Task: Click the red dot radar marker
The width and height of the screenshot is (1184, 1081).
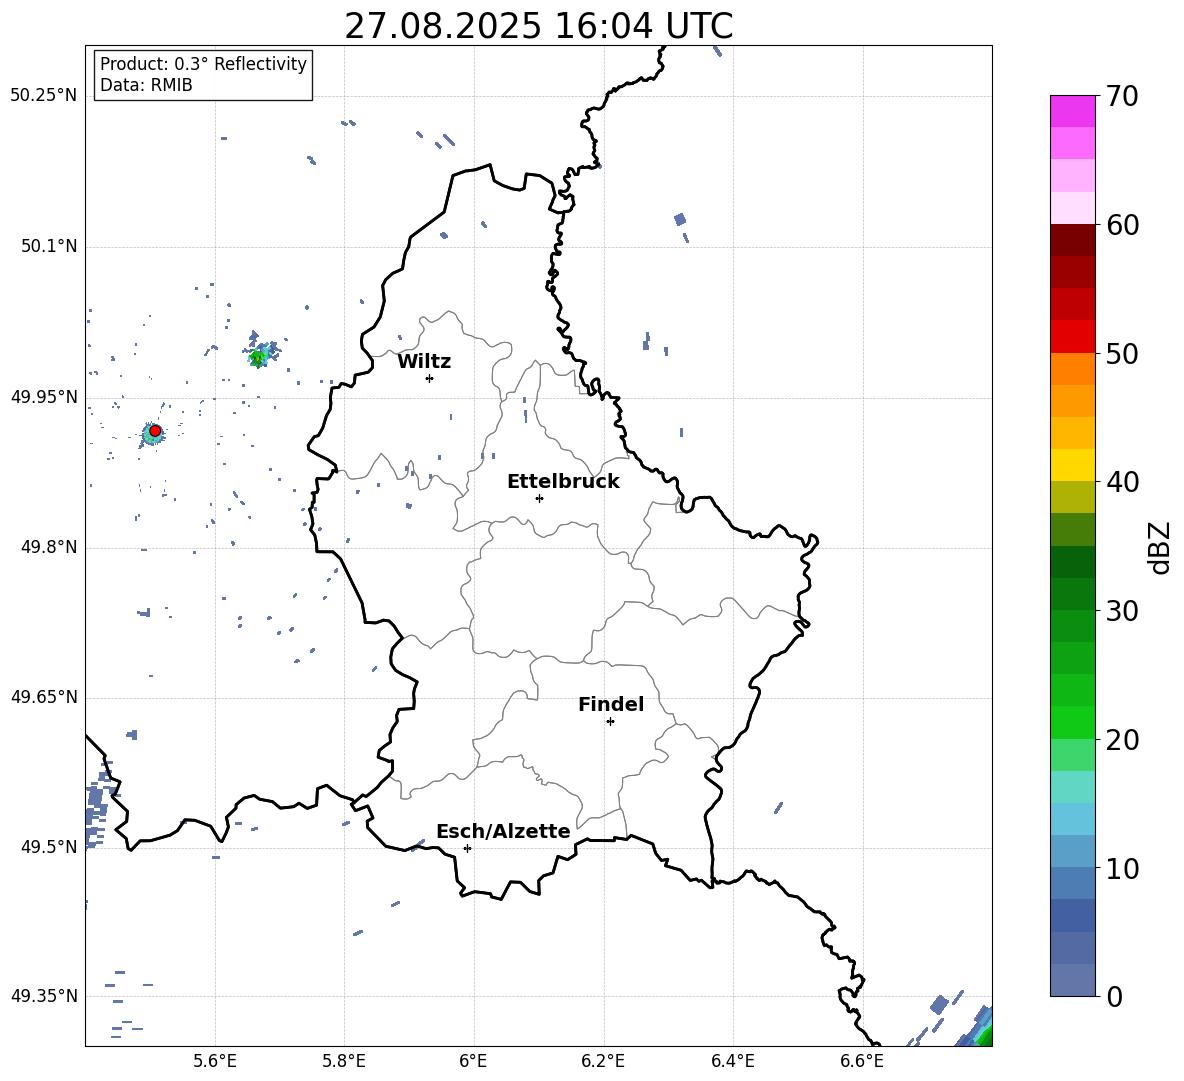Action: coord(155,431)
